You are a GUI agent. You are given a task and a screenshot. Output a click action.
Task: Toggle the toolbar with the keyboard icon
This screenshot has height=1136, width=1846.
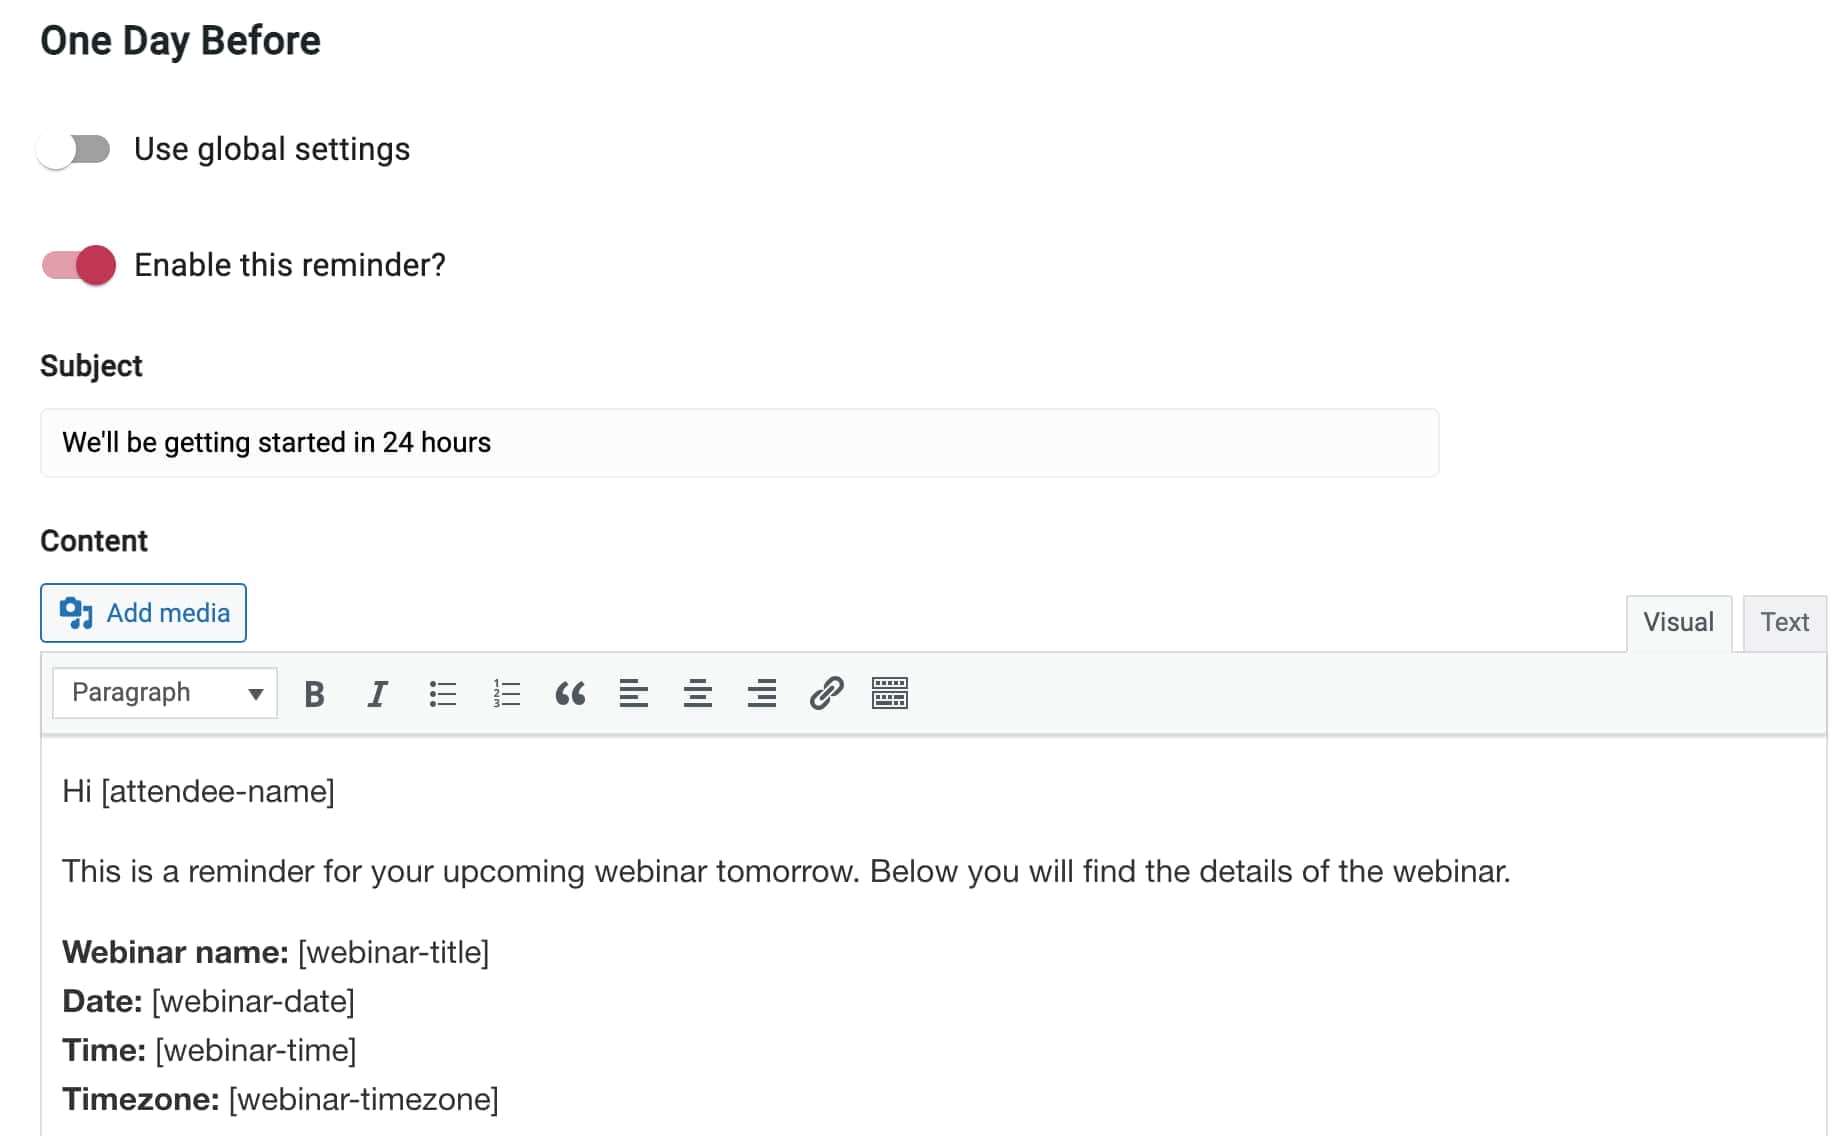pyautogui.click(x=889, y=693)
